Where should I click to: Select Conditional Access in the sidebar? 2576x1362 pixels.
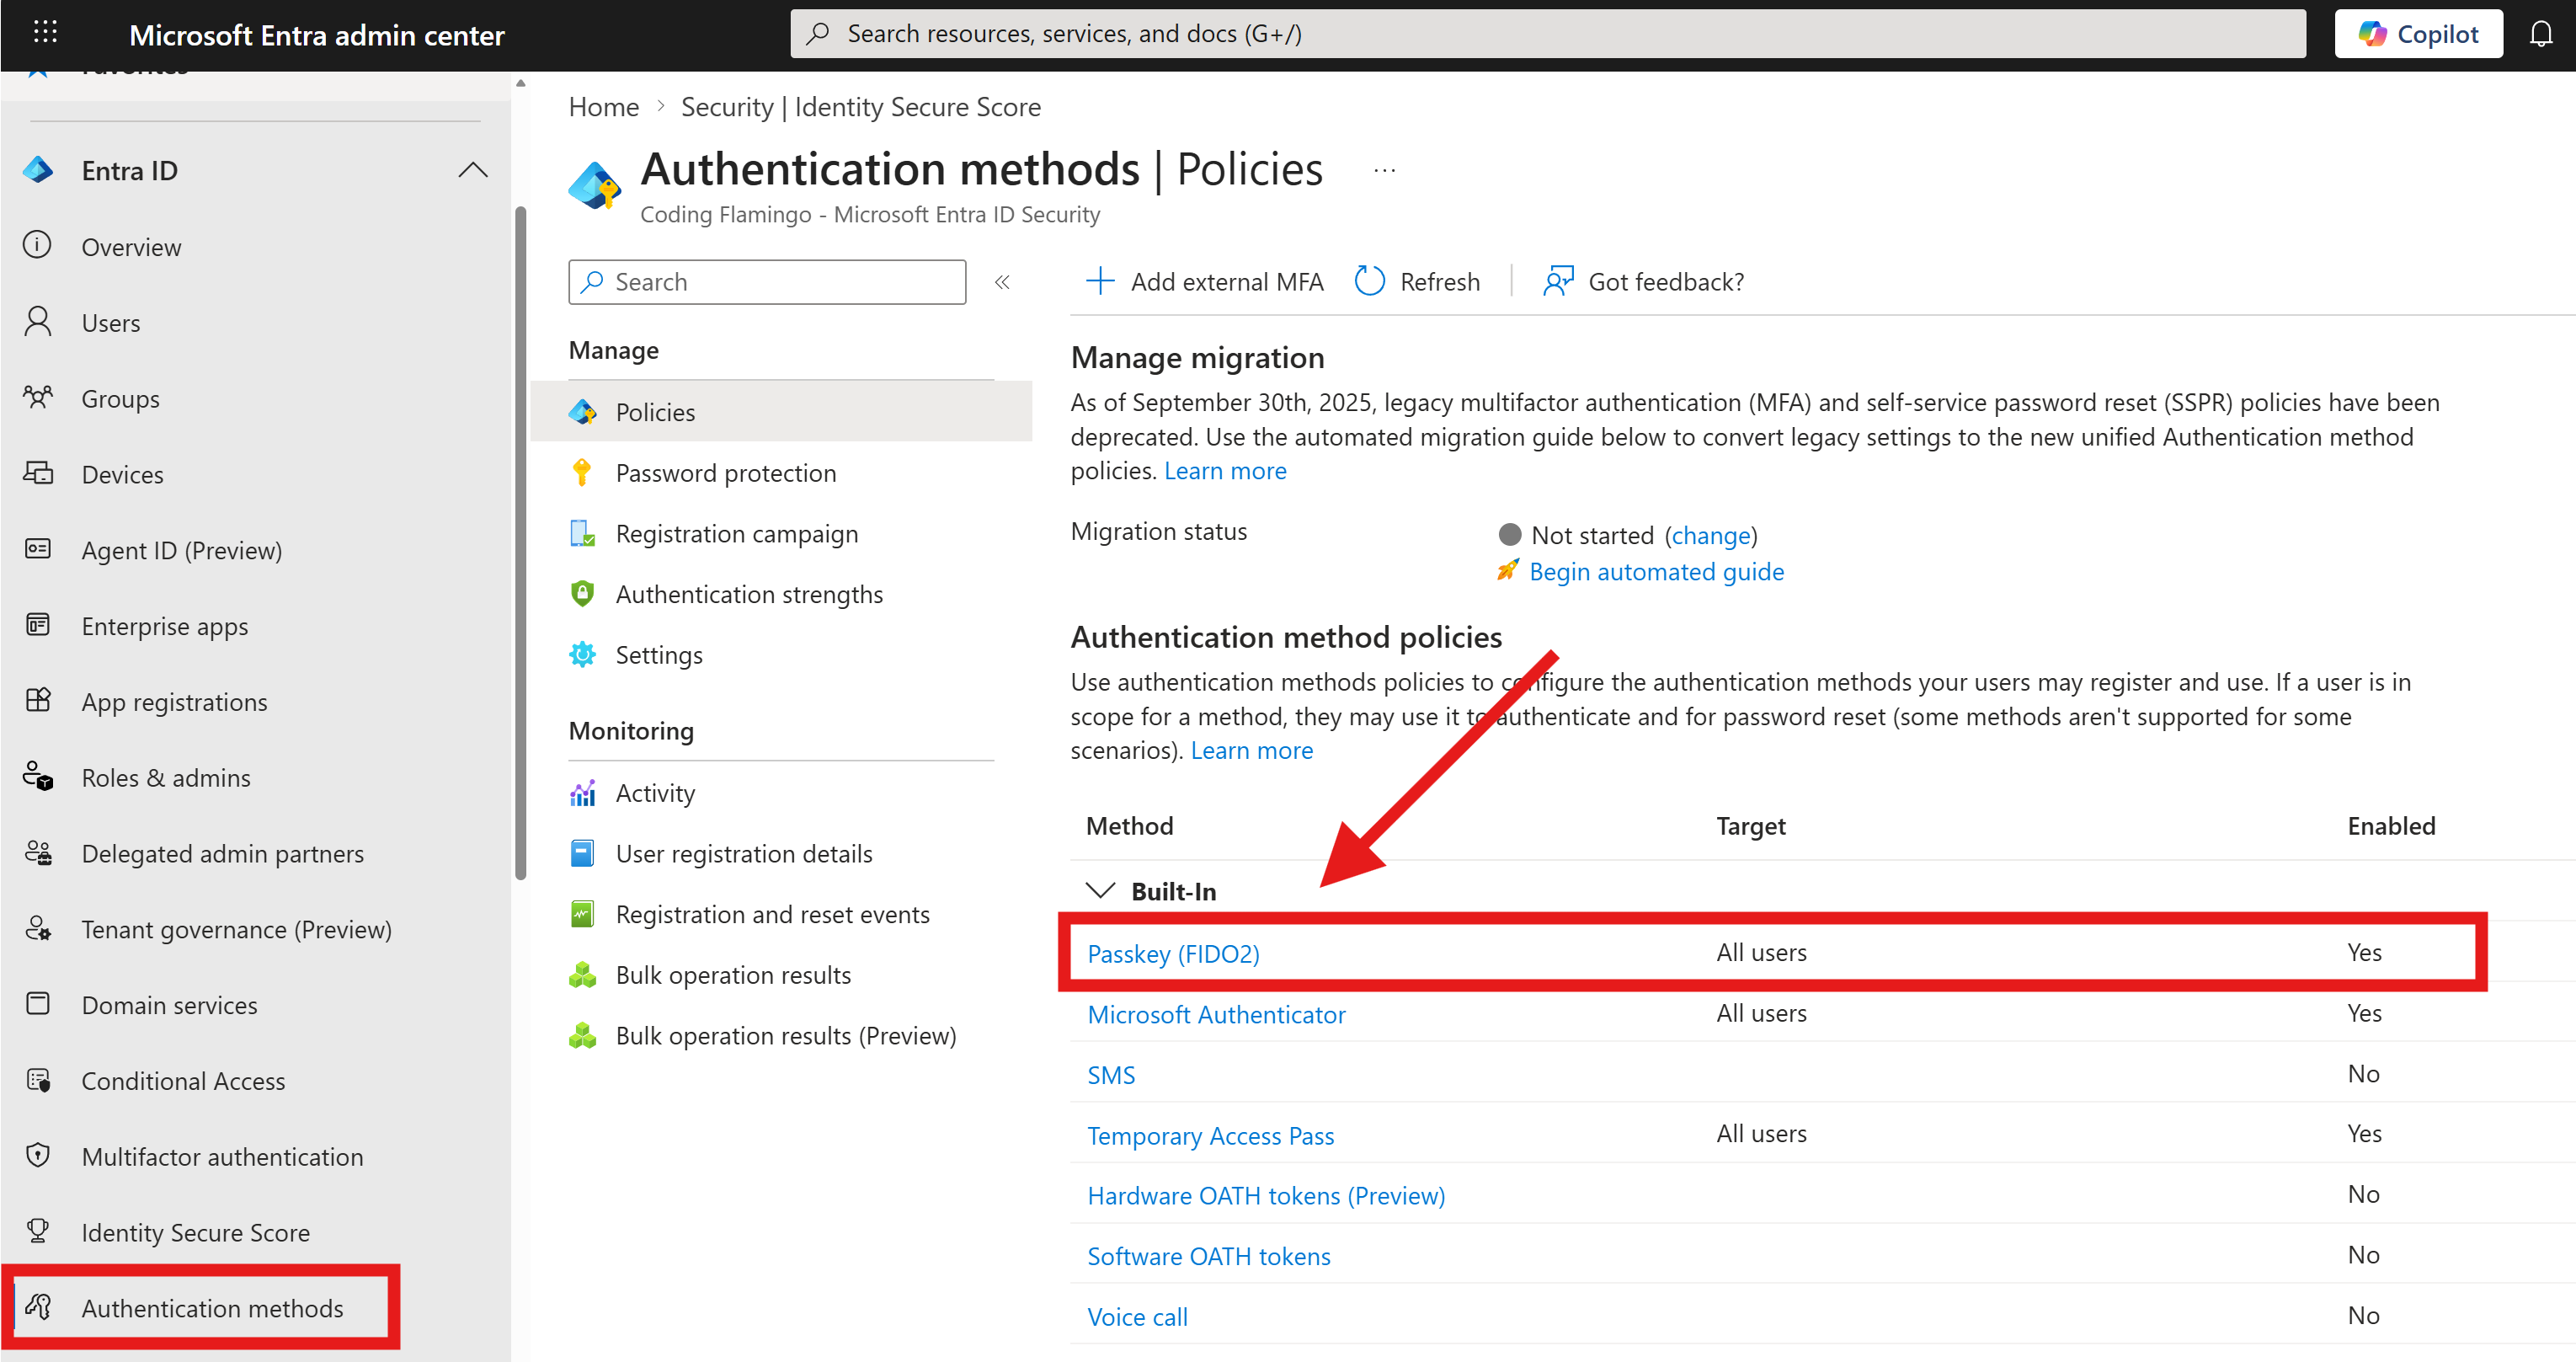click(x=182, y=1081)
